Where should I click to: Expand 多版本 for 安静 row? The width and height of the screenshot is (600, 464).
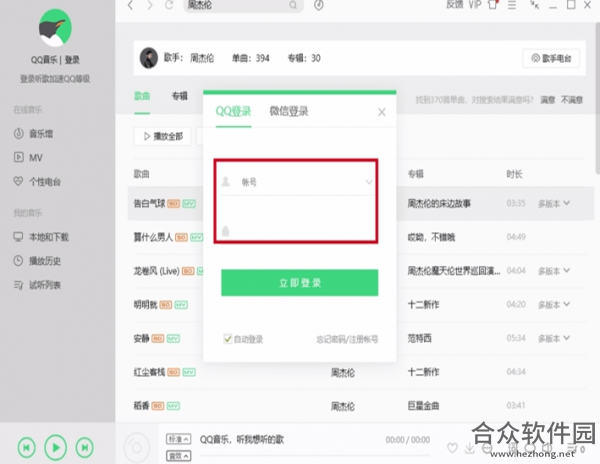click(554, 339)
